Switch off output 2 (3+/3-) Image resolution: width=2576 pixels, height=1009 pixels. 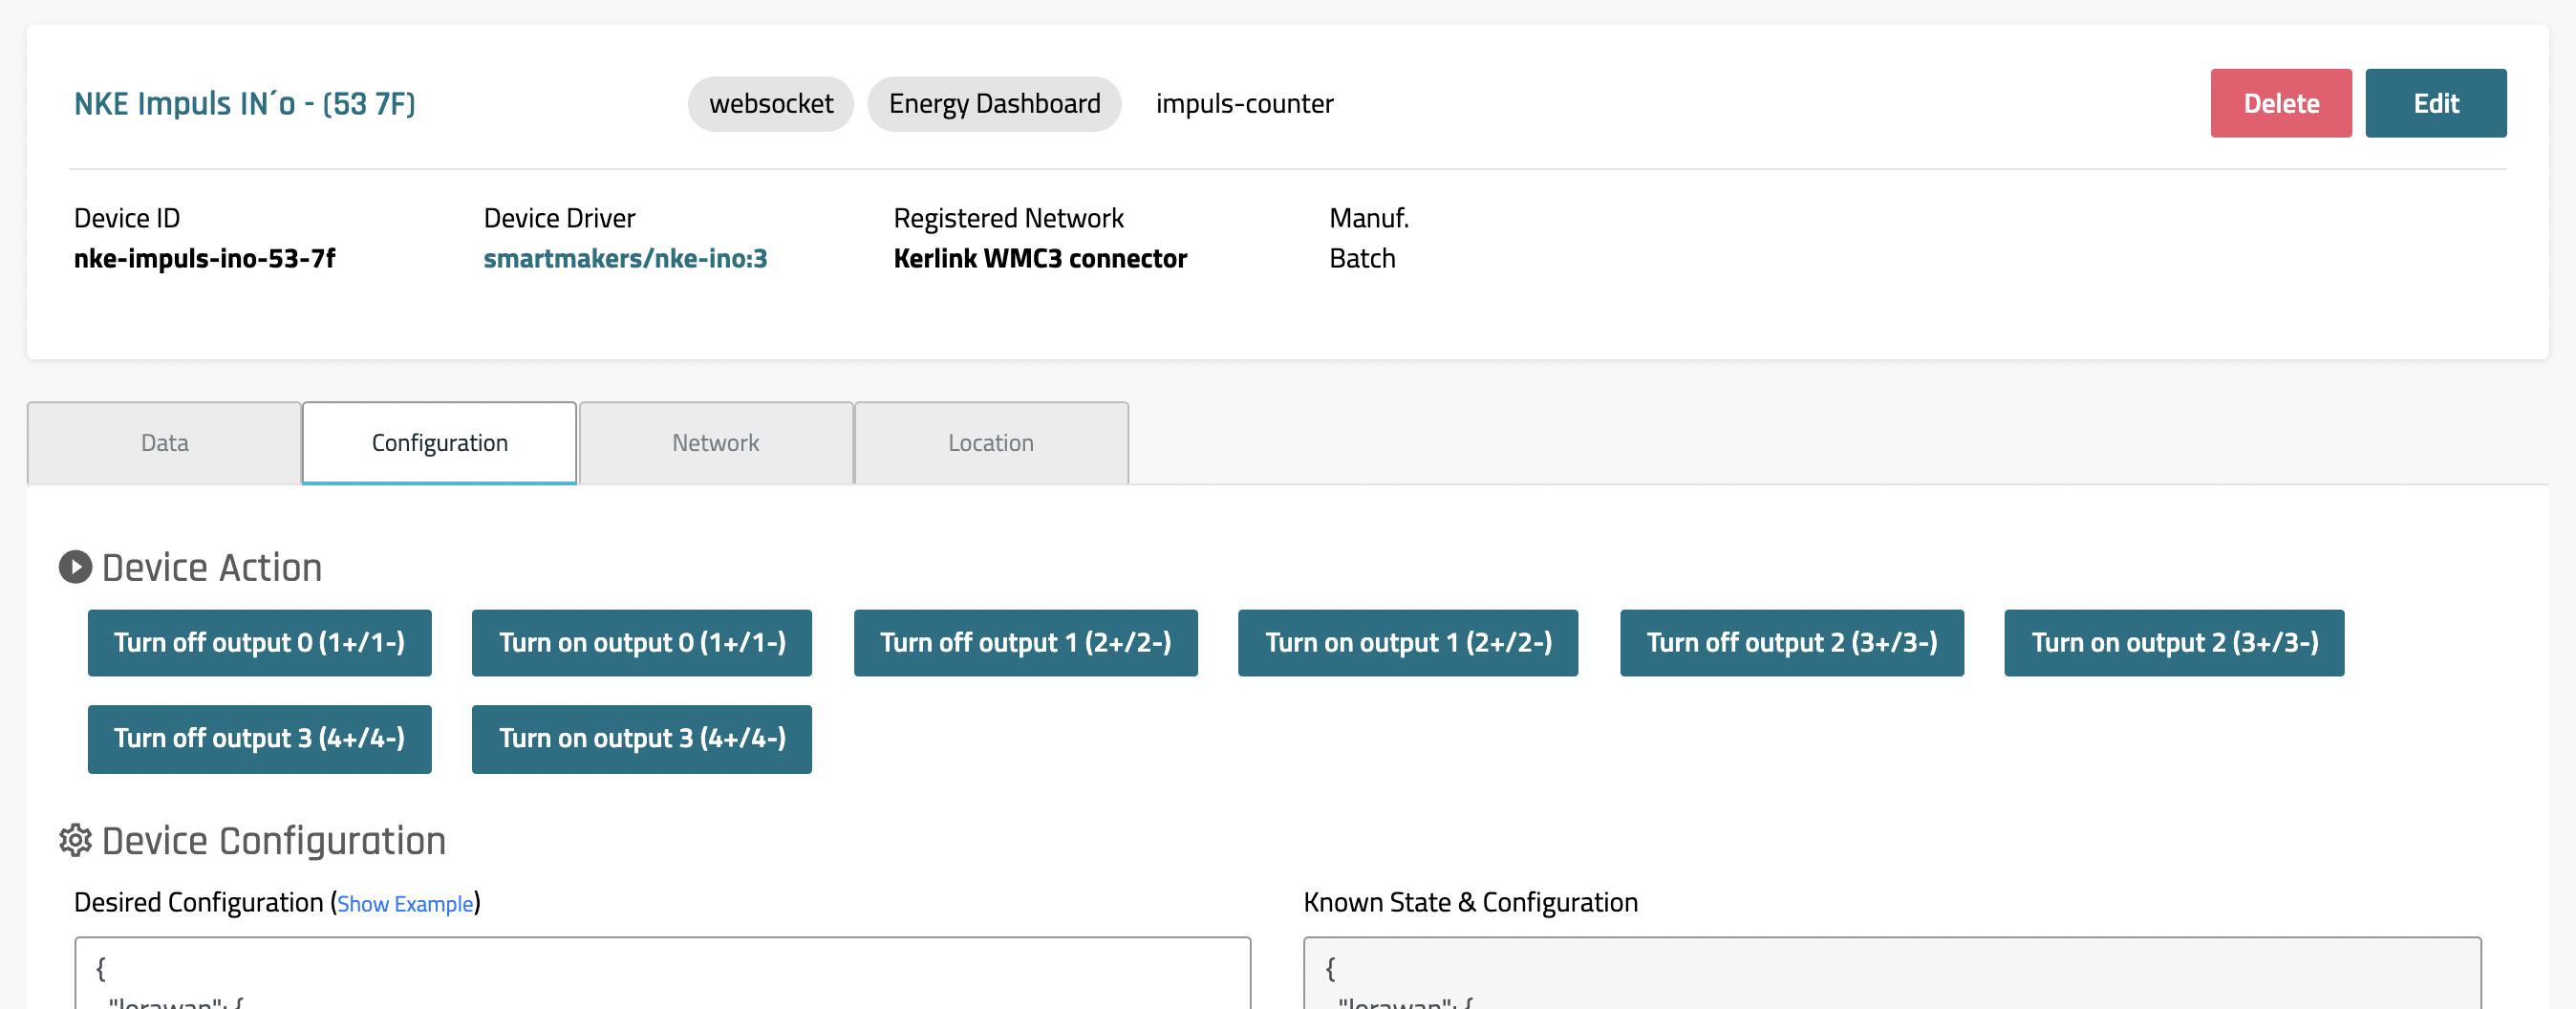pos(1791,643)
